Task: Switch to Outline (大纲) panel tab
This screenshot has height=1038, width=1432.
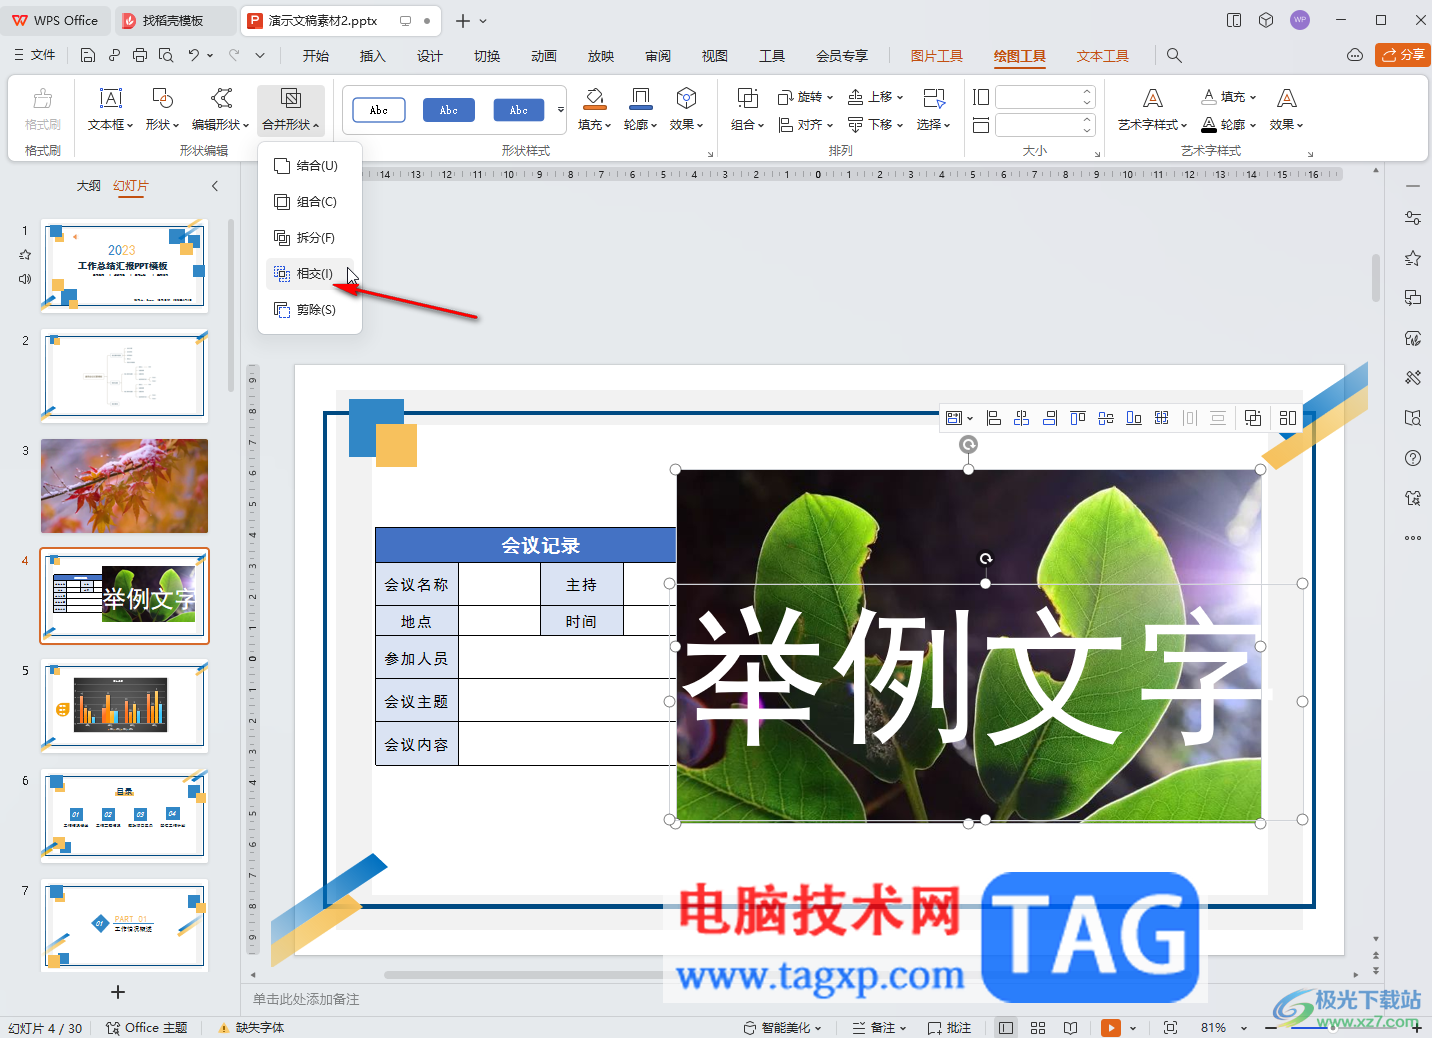Action: tap(89, 186)
